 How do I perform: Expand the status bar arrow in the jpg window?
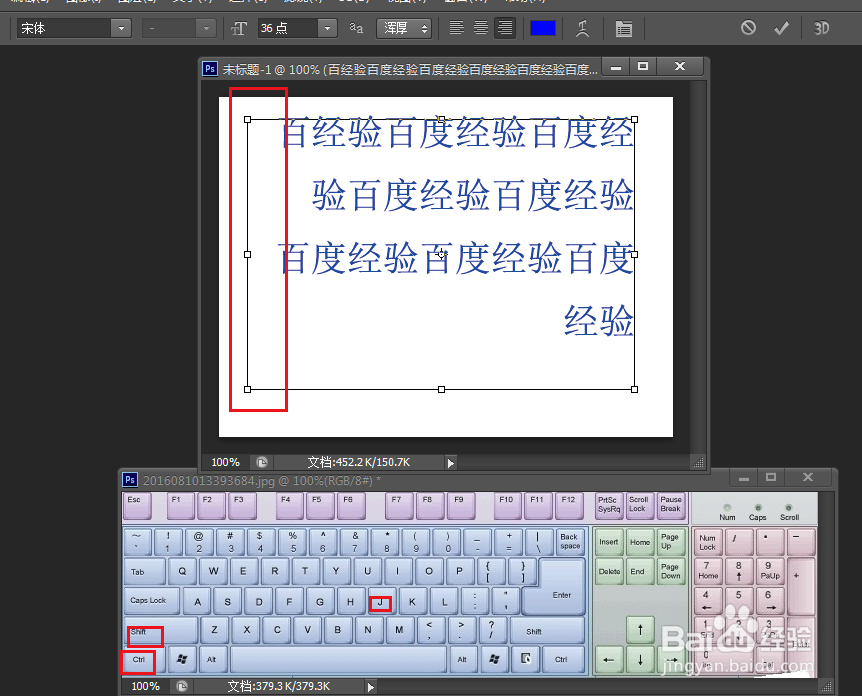(371, 687)
